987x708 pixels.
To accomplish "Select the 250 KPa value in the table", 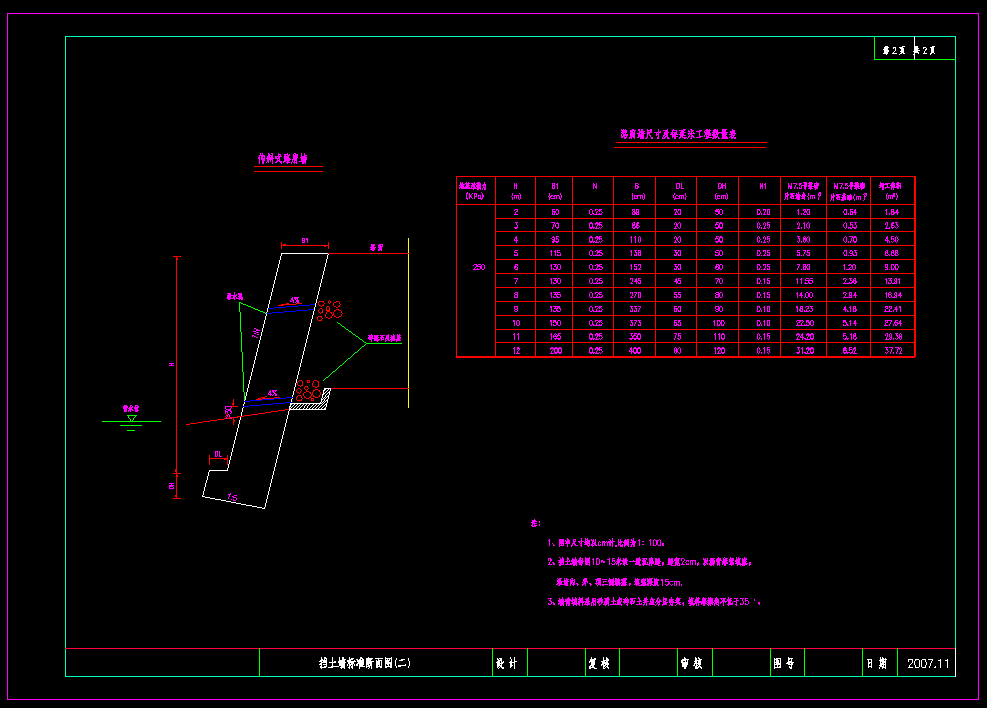I will pyautogui.click(x=479, y=267).
